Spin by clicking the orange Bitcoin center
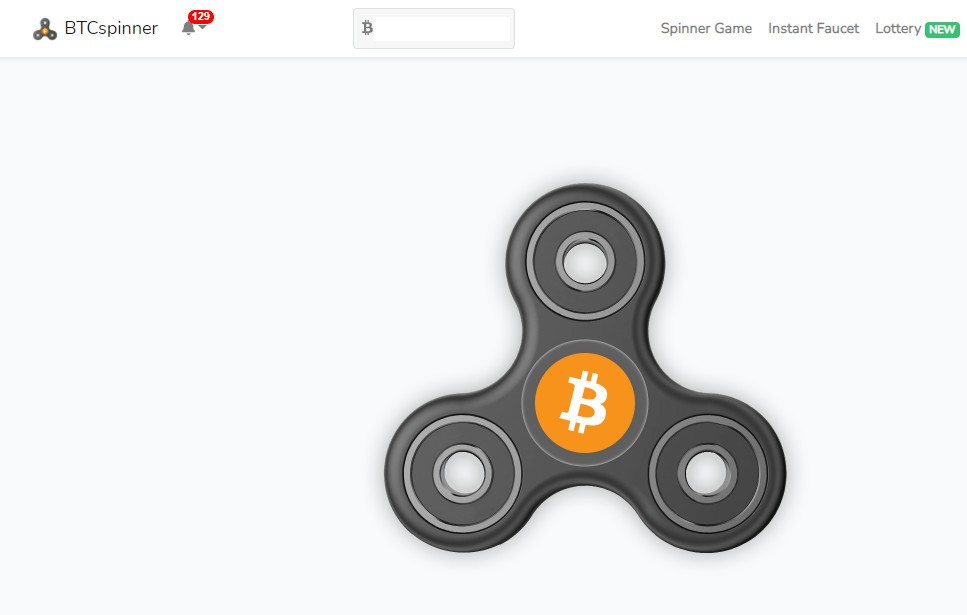Viewport: 967px width, 615px height. pyautogui.click(x=585, y=403)
